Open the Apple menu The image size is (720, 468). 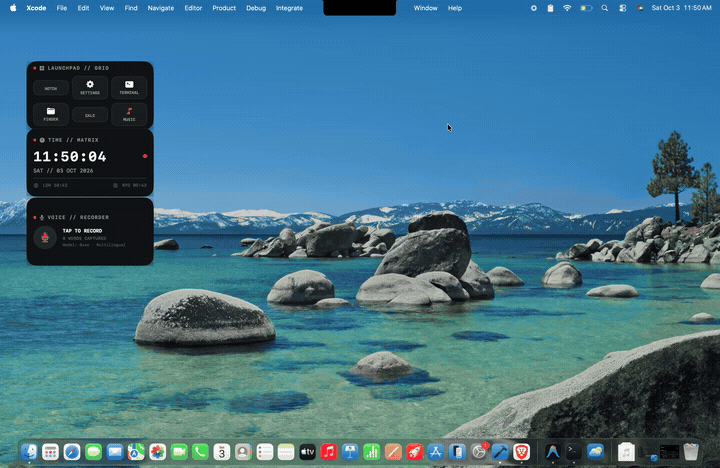[13, 8]
